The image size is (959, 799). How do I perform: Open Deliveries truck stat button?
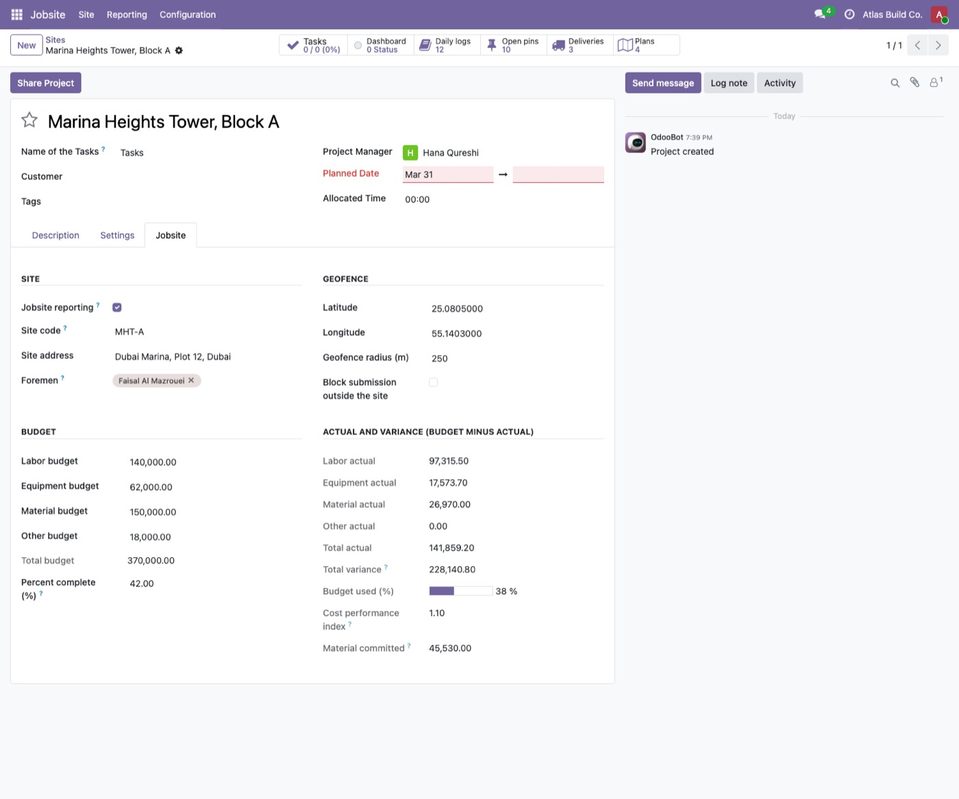click(x=580, y=45)
